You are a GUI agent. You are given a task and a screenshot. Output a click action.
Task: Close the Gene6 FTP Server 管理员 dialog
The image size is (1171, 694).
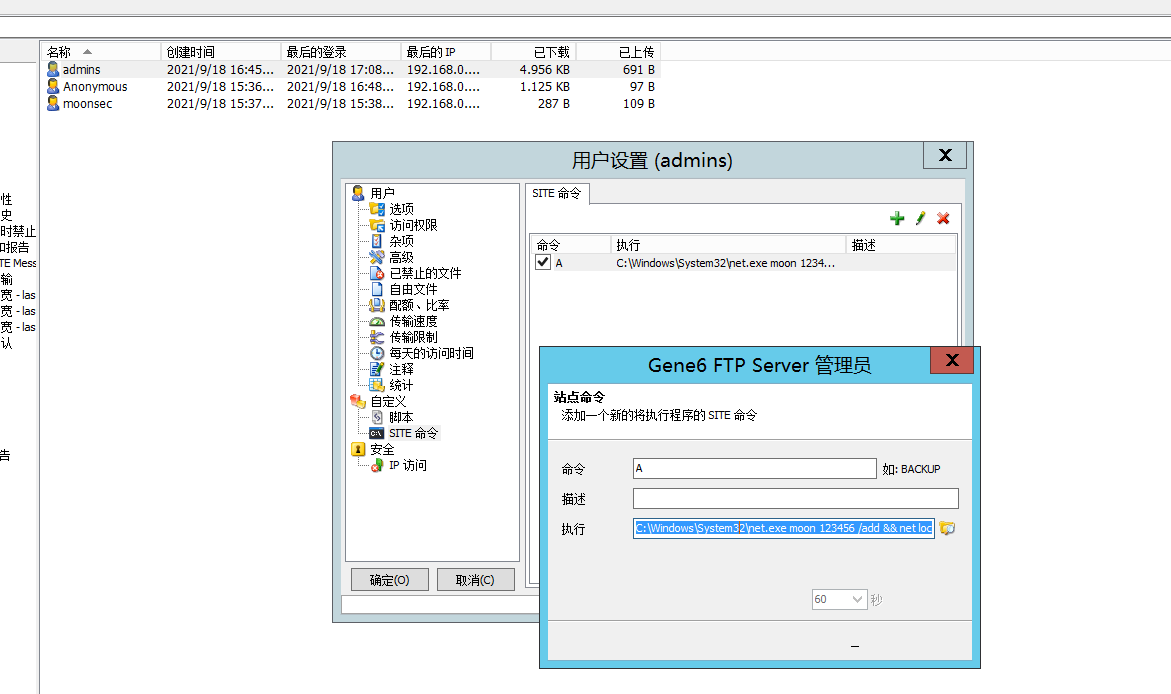(x=951, y=360)
